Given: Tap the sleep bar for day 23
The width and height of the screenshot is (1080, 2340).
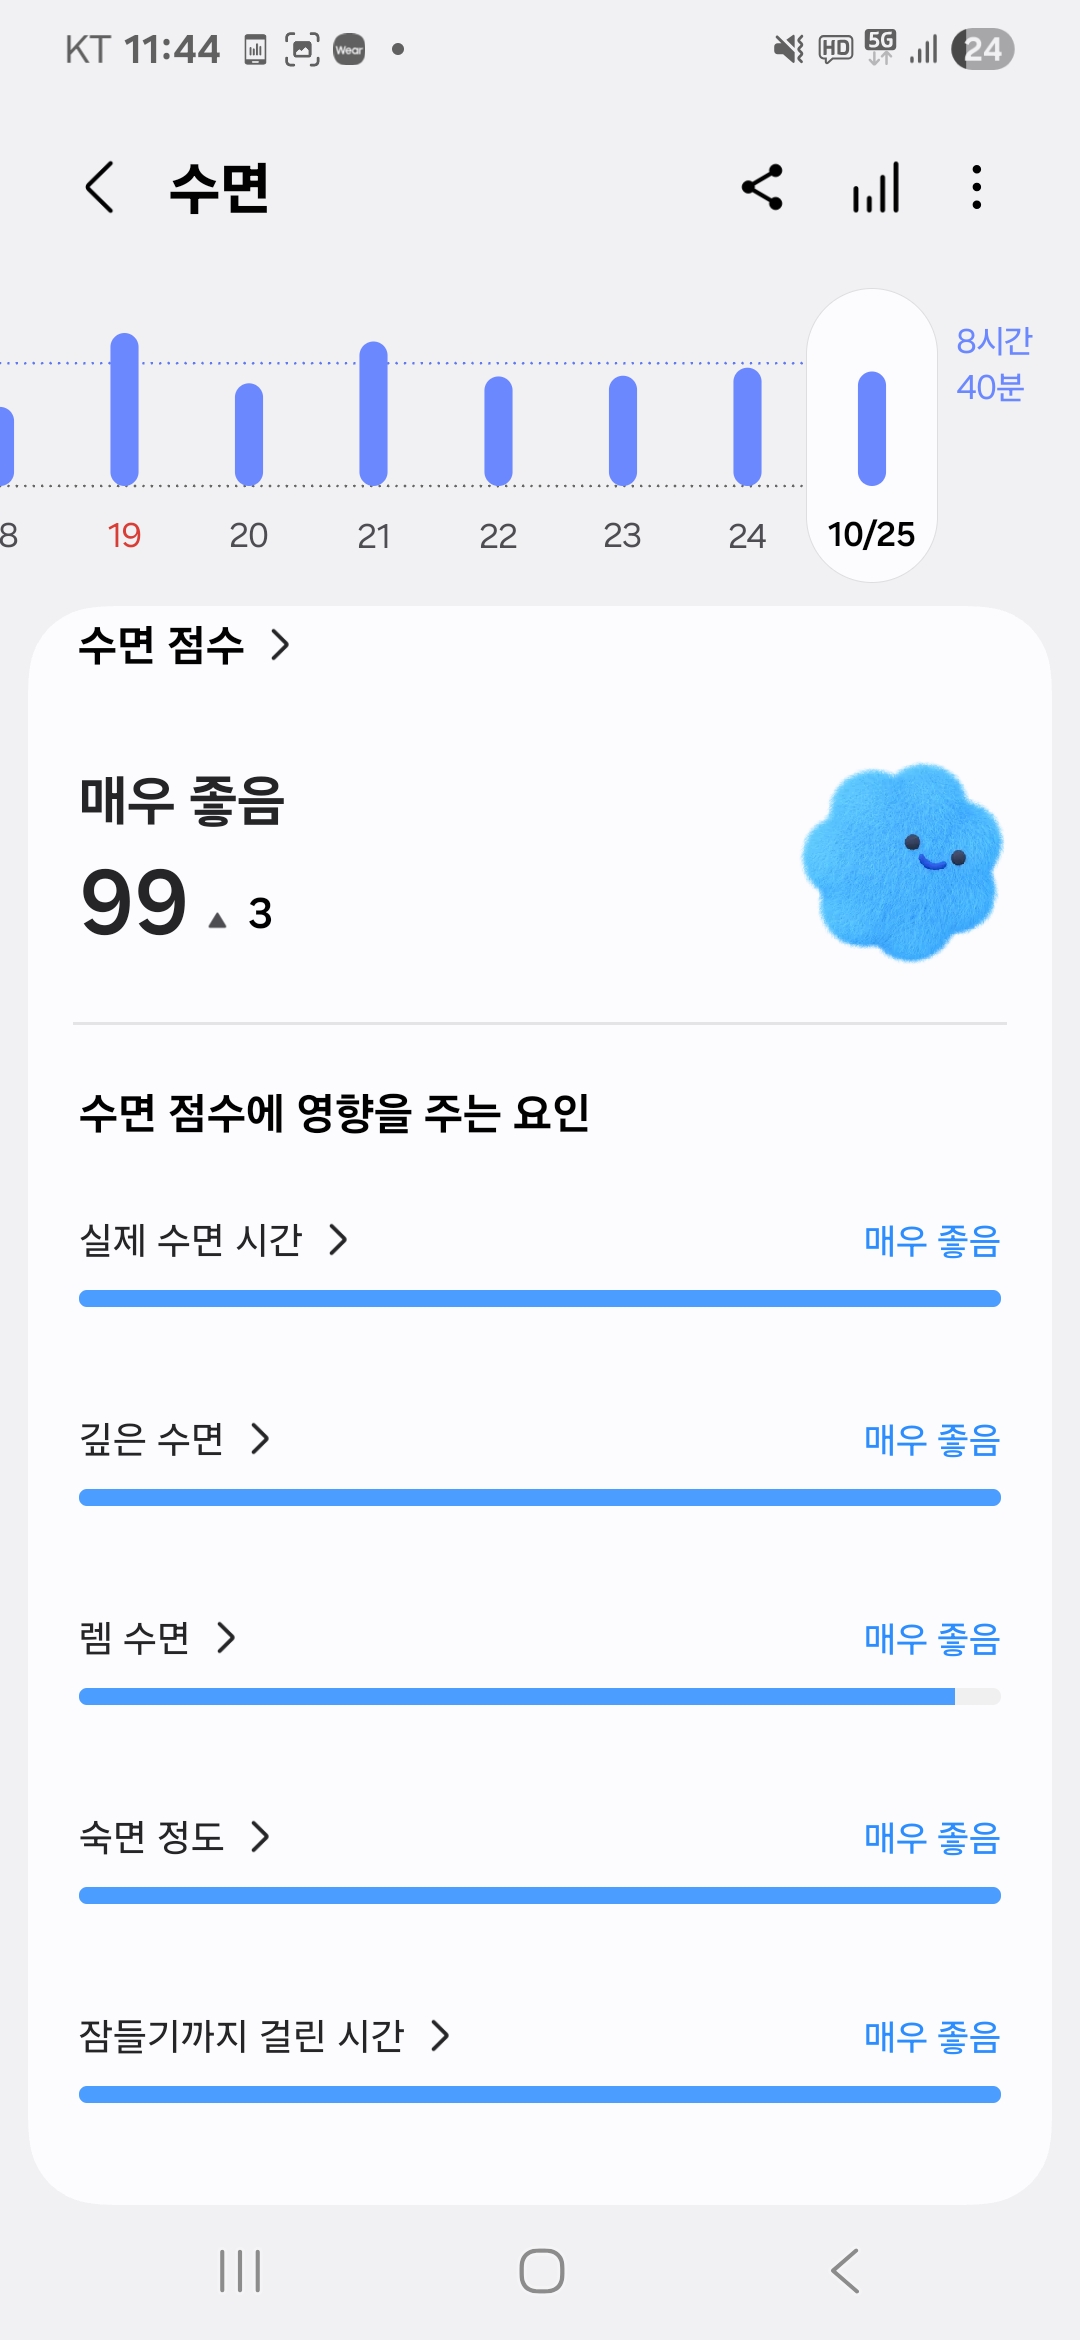Looking at the screenshot, I should point(622,430).
